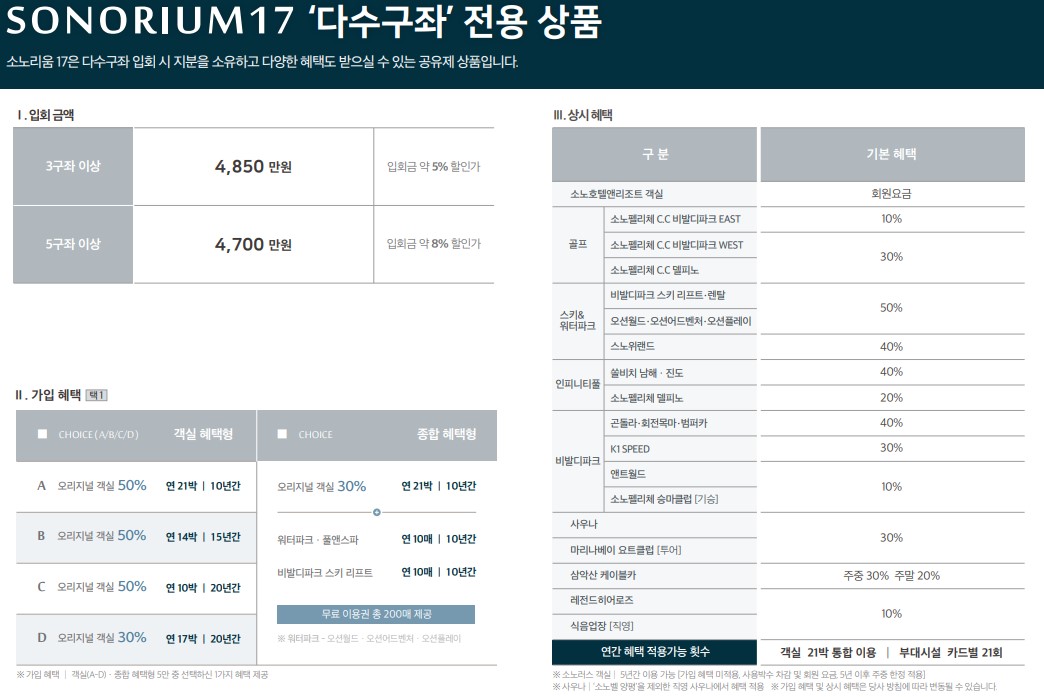Select the 5구좌 이상 row header
1044x697 pixels.
coord(73,244)
